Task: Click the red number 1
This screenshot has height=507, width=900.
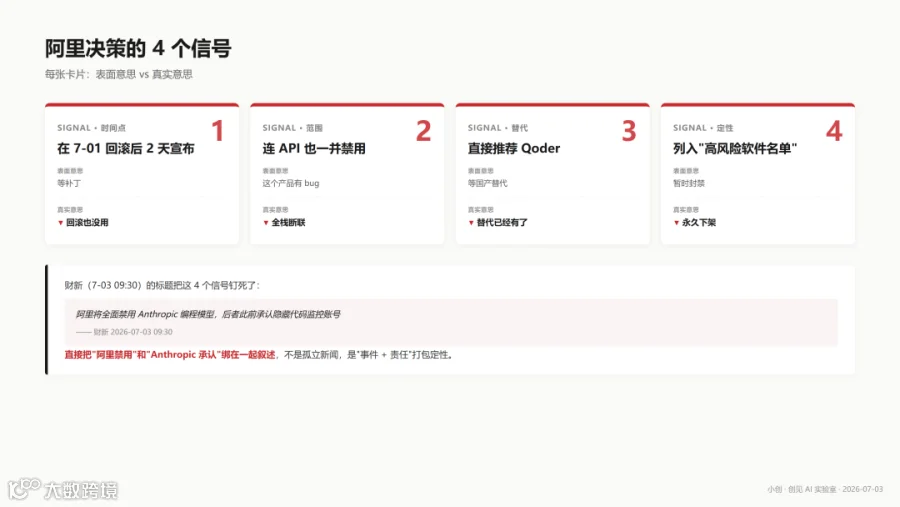Action: pyautogui.click(x=218, y=131)
